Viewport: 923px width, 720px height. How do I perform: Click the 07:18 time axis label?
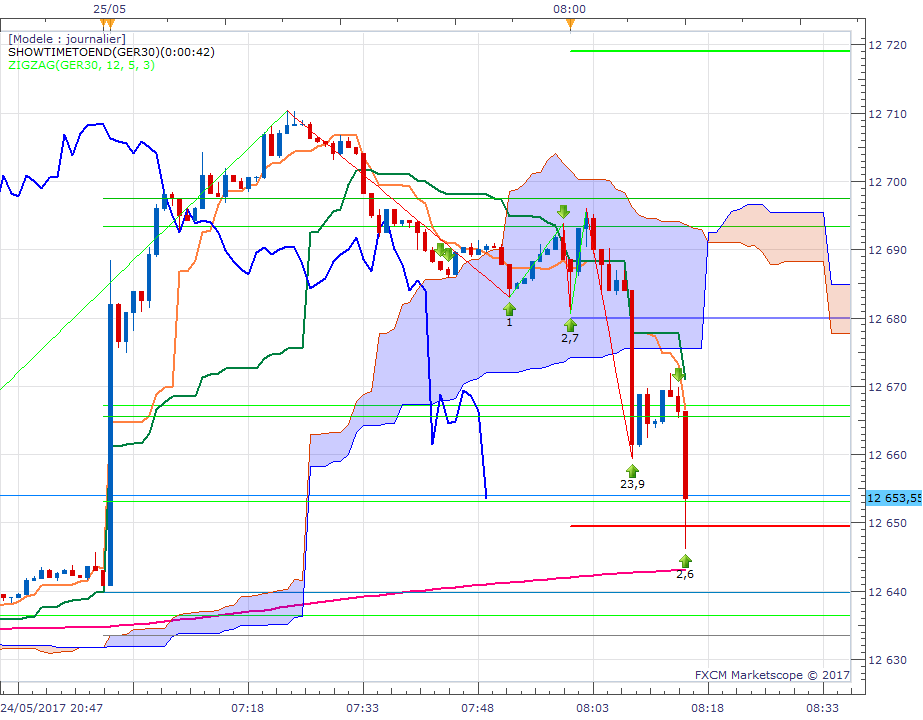(247, 708)
